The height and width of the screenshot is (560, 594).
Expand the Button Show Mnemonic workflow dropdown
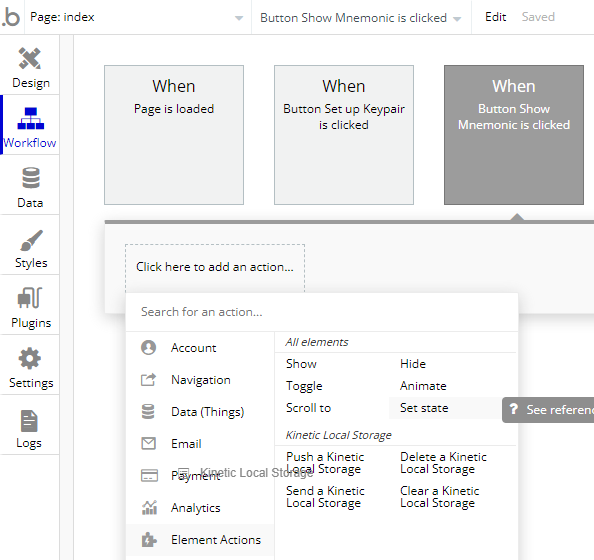[360, 18]
